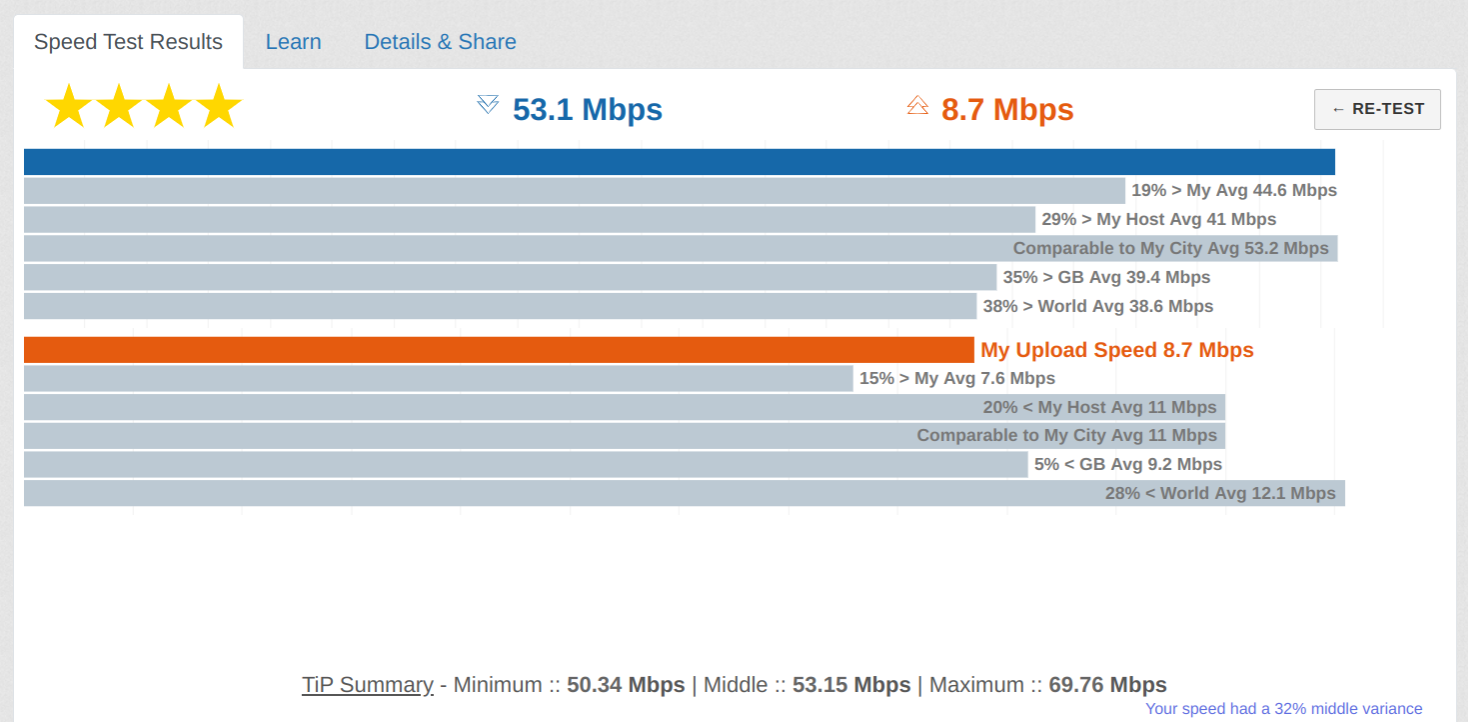1468x722 pixels.
Task: Select the first rating star
Action: click(69, 105)
